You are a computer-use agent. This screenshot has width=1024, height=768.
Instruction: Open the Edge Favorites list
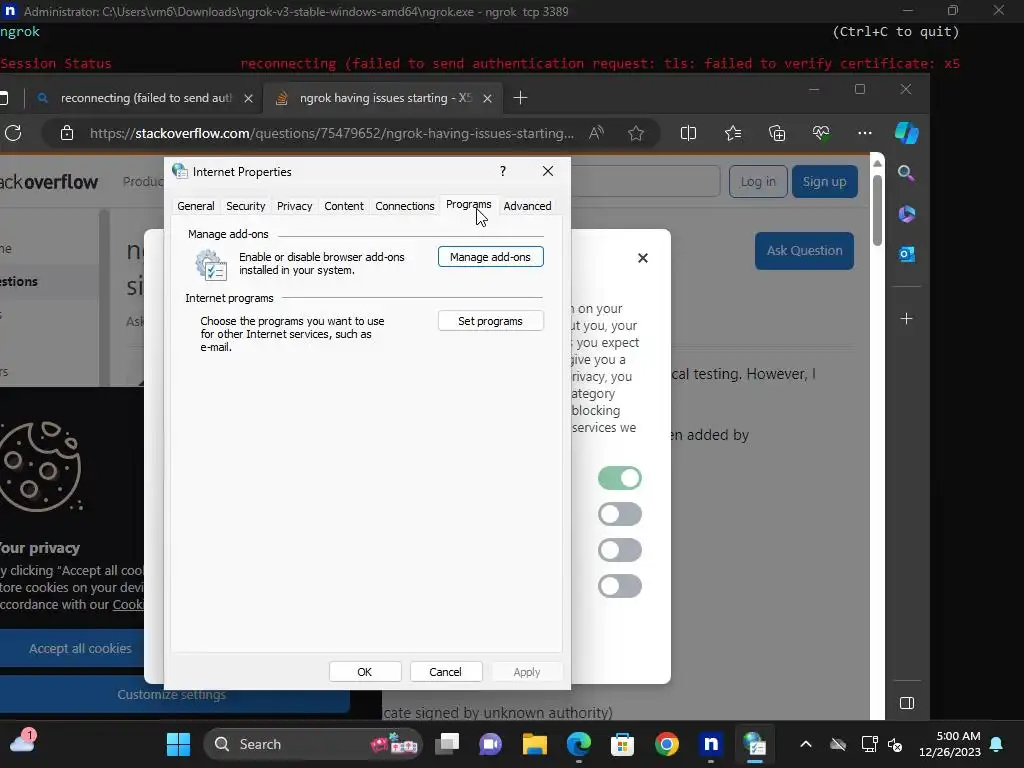point(733,133)
